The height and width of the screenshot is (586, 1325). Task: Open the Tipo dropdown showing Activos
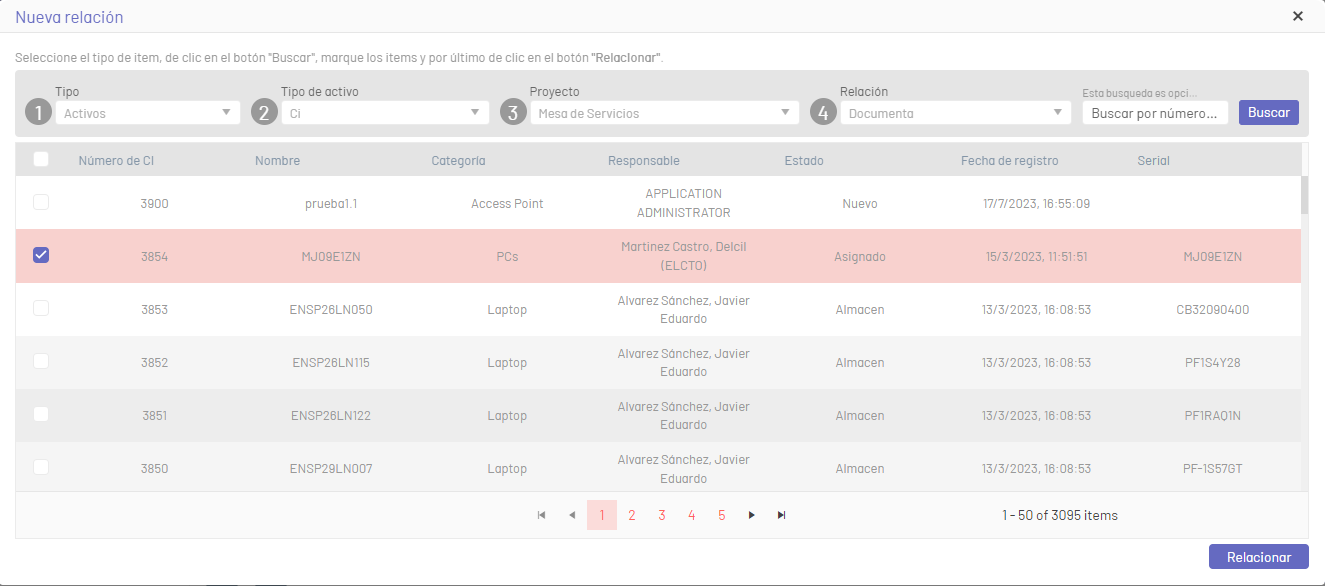148,113
